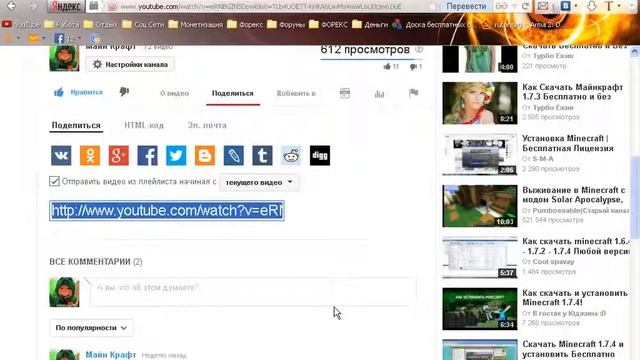Open 'Выживание в Minecraft с модом Solar Apocalypse' link

(x=573, y=195)
